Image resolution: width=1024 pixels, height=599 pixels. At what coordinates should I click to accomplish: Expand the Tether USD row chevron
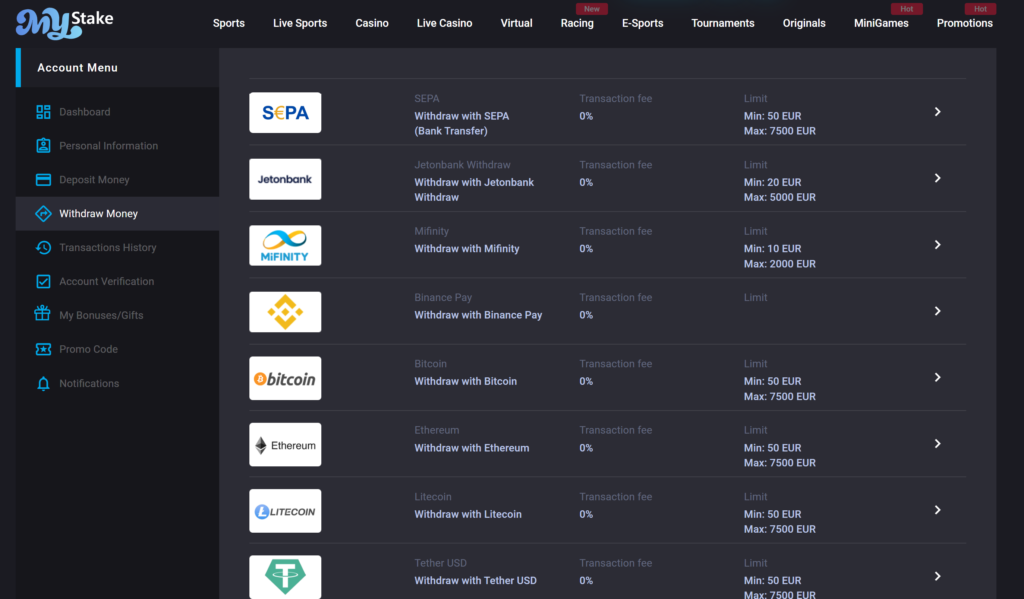pyautogui.click(x=937, y=576)
